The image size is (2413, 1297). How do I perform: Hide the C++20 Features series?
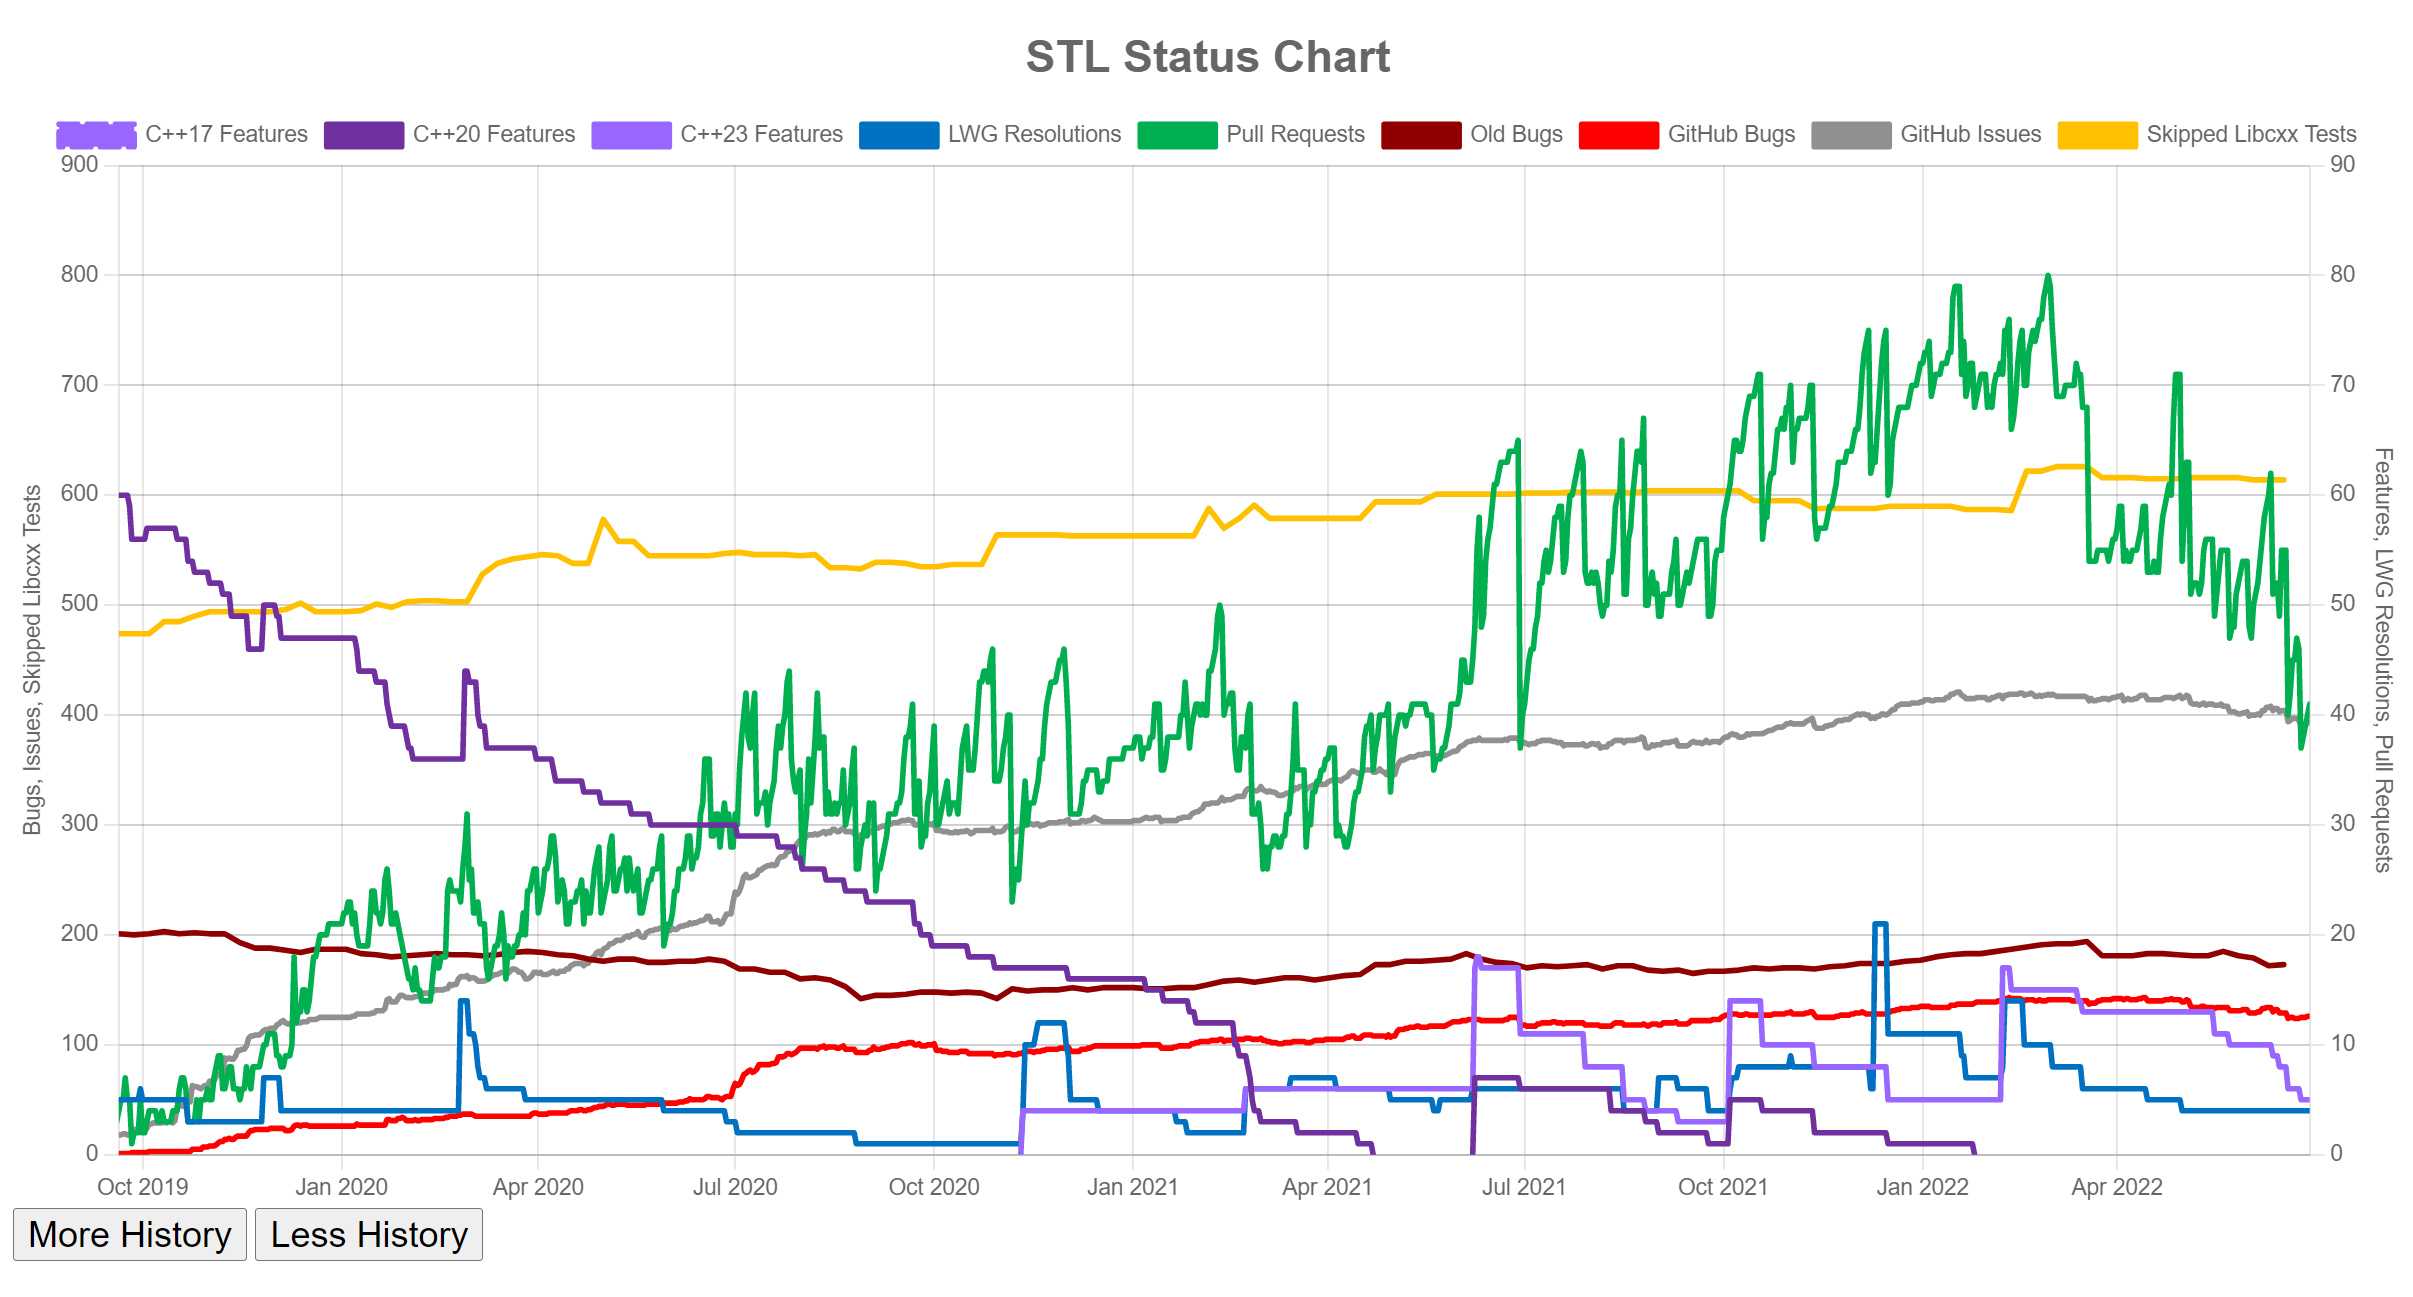point(493,134)
